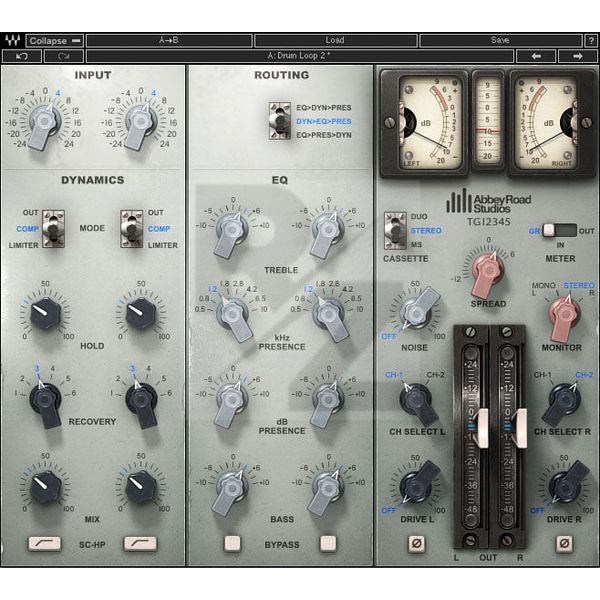This screenshot has width=600, height=600.
Task: Click the left BASS knob
Action: [232, 489]
